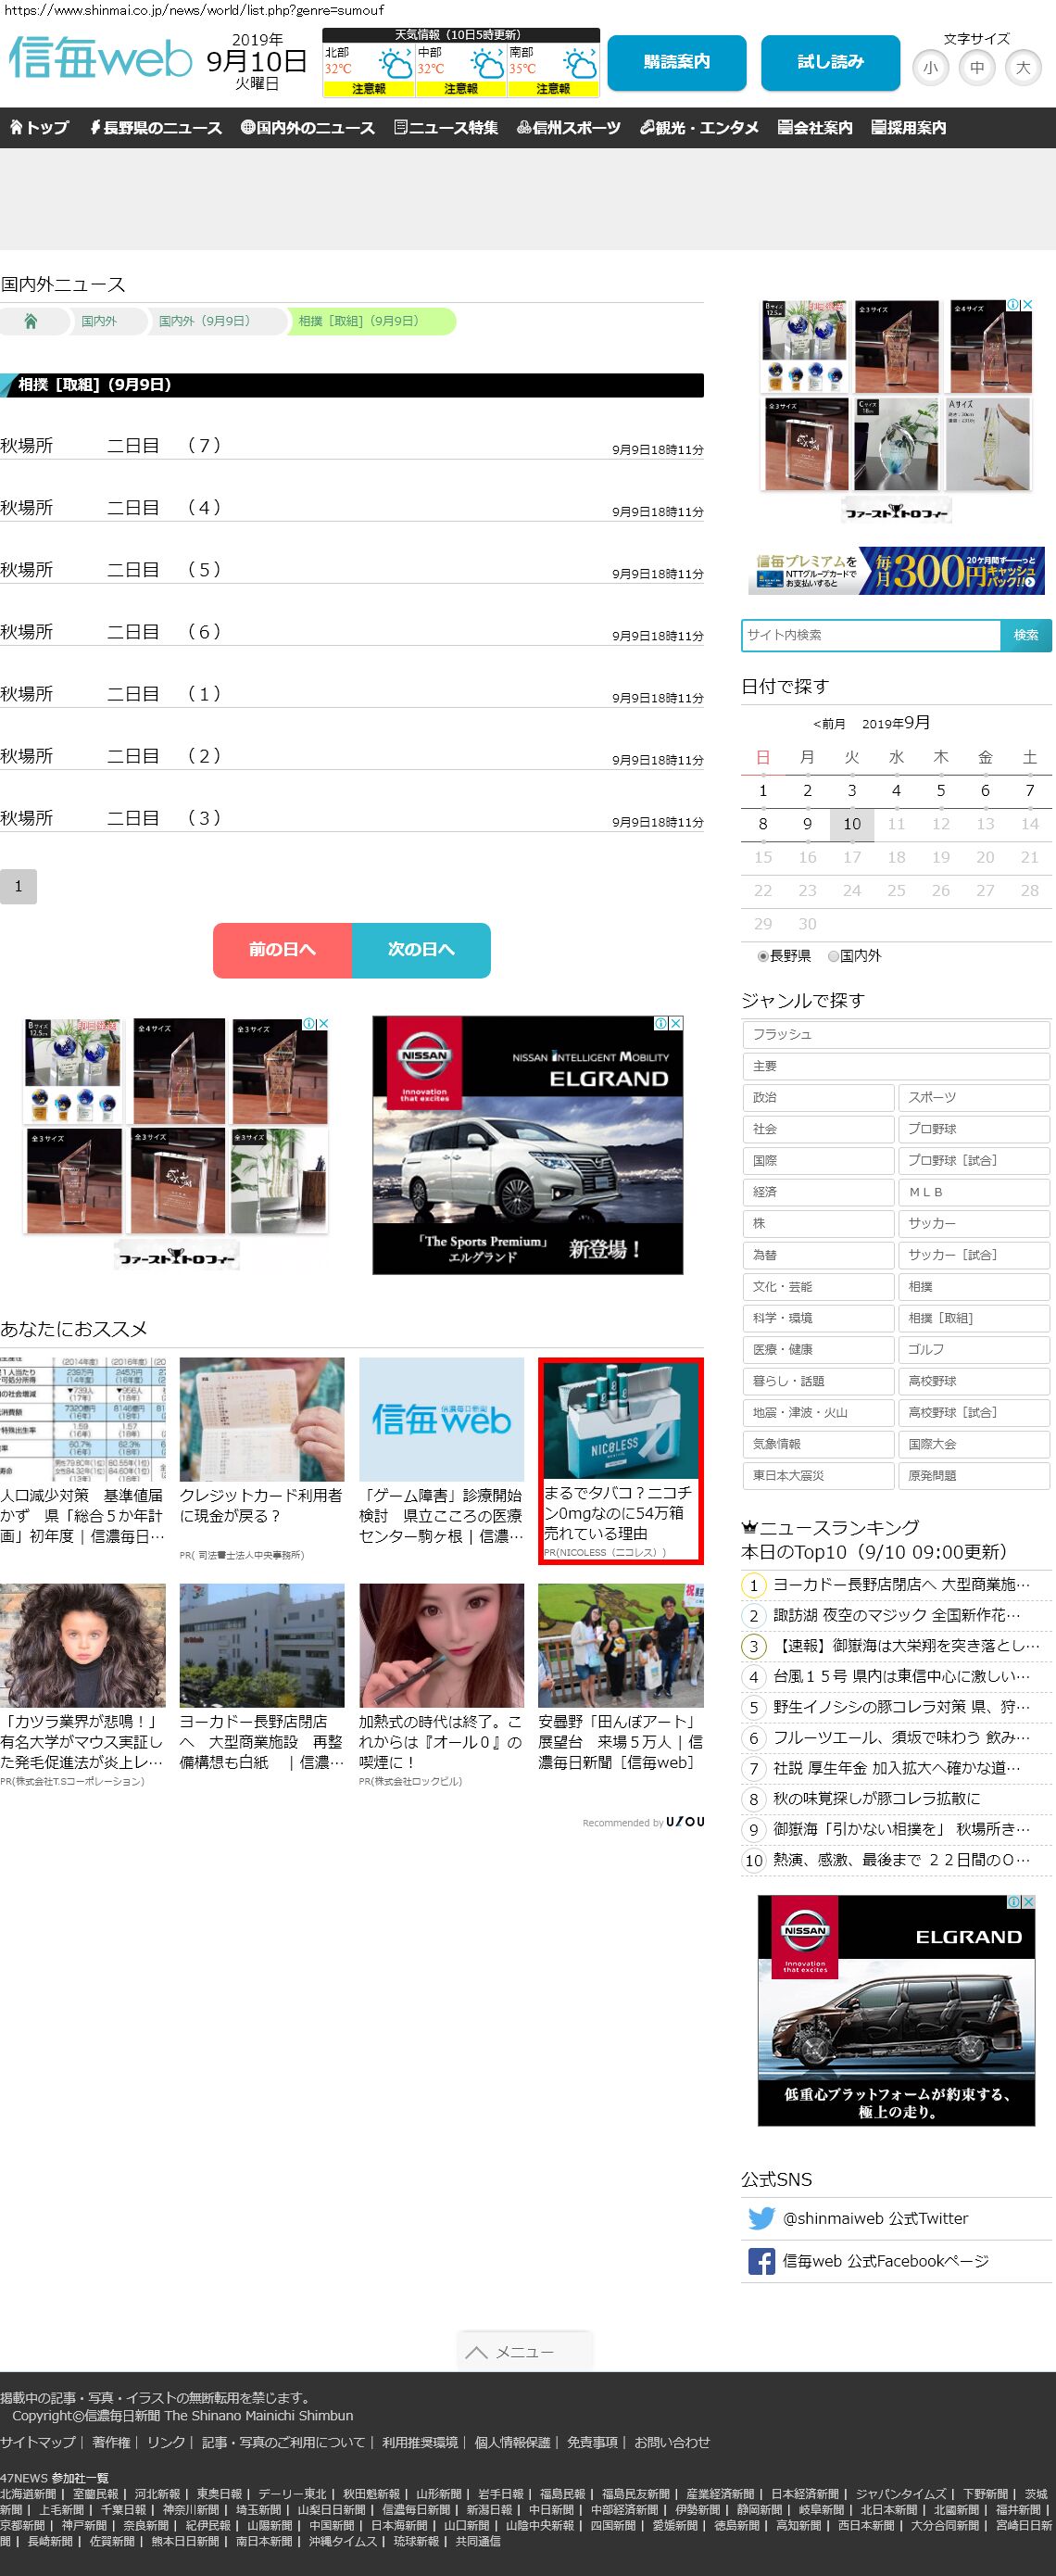Set font size to small (小)

coord(930,68)
